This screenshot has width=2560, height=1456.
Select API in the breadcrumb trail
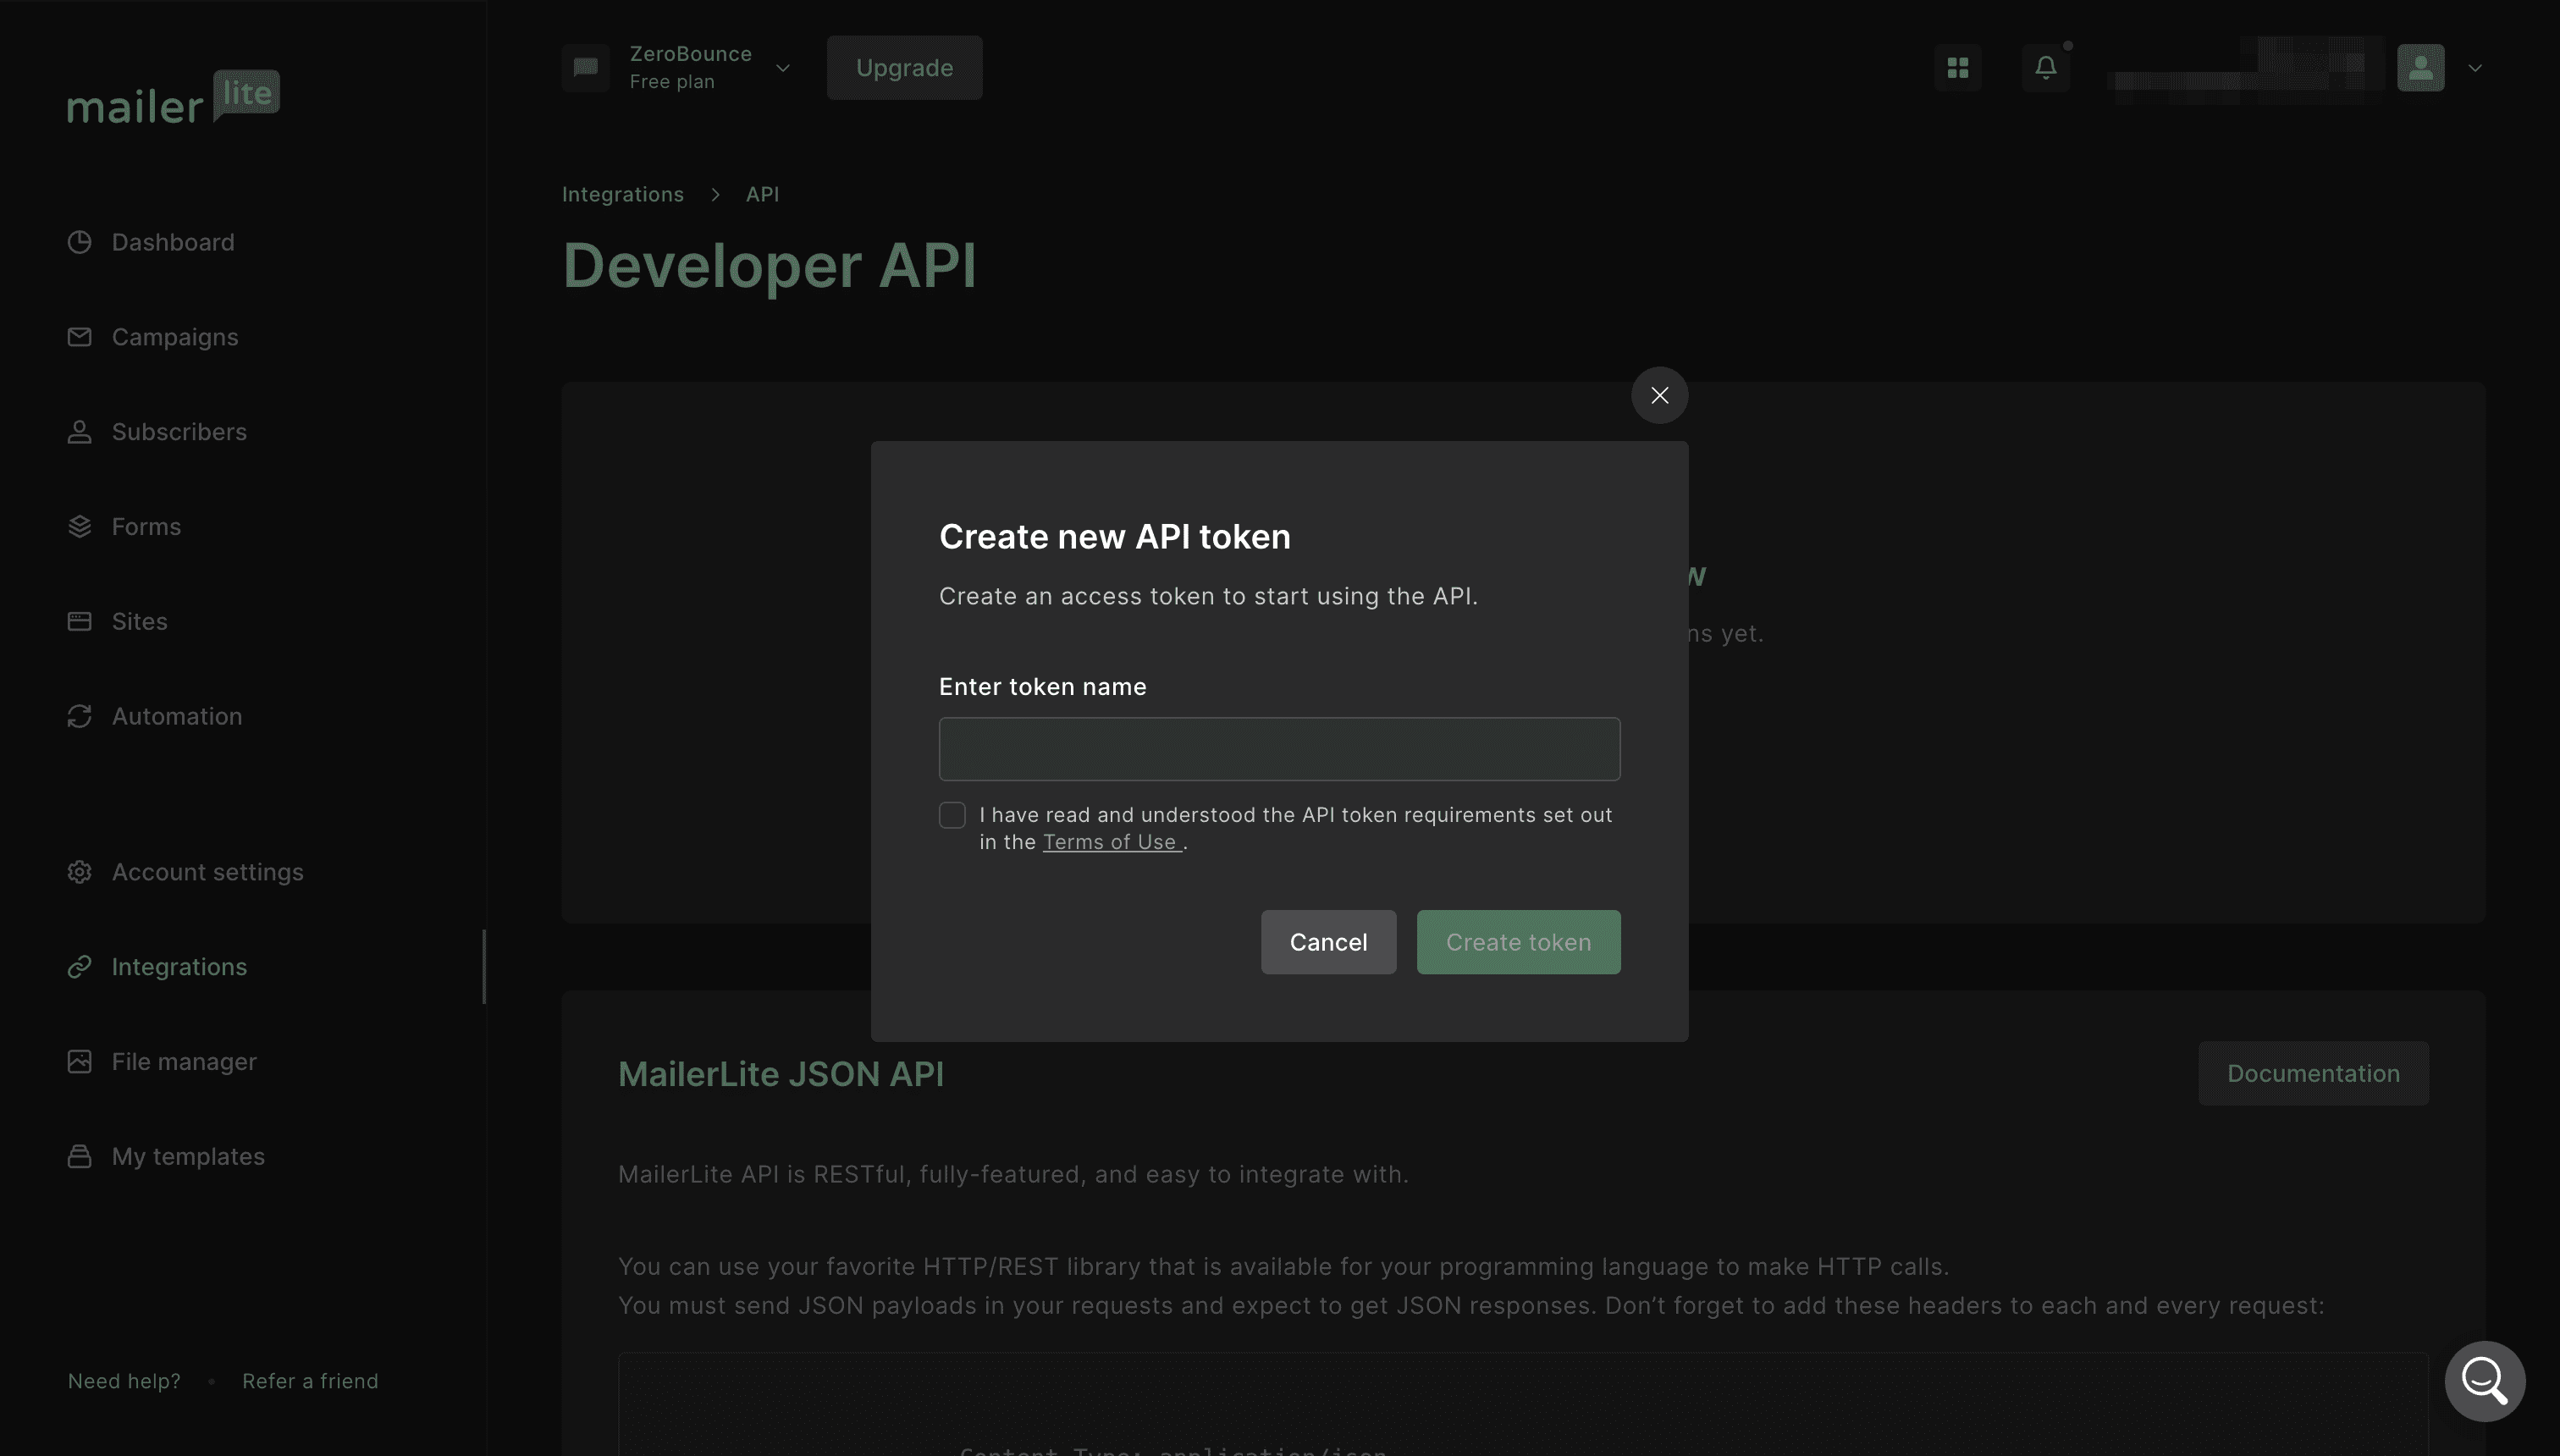762,193
